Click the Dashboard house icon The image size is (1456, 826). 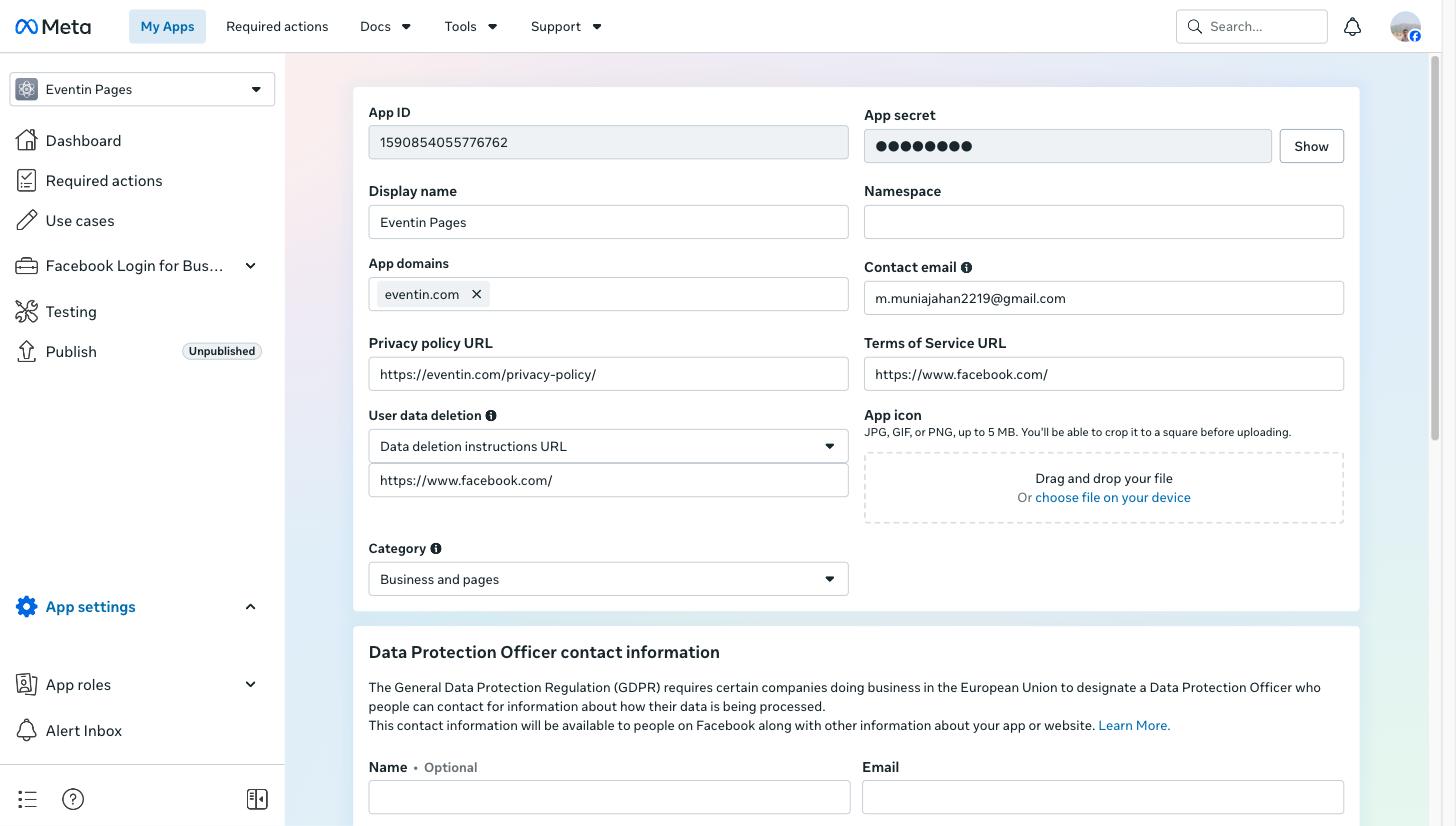coord(27,141)
